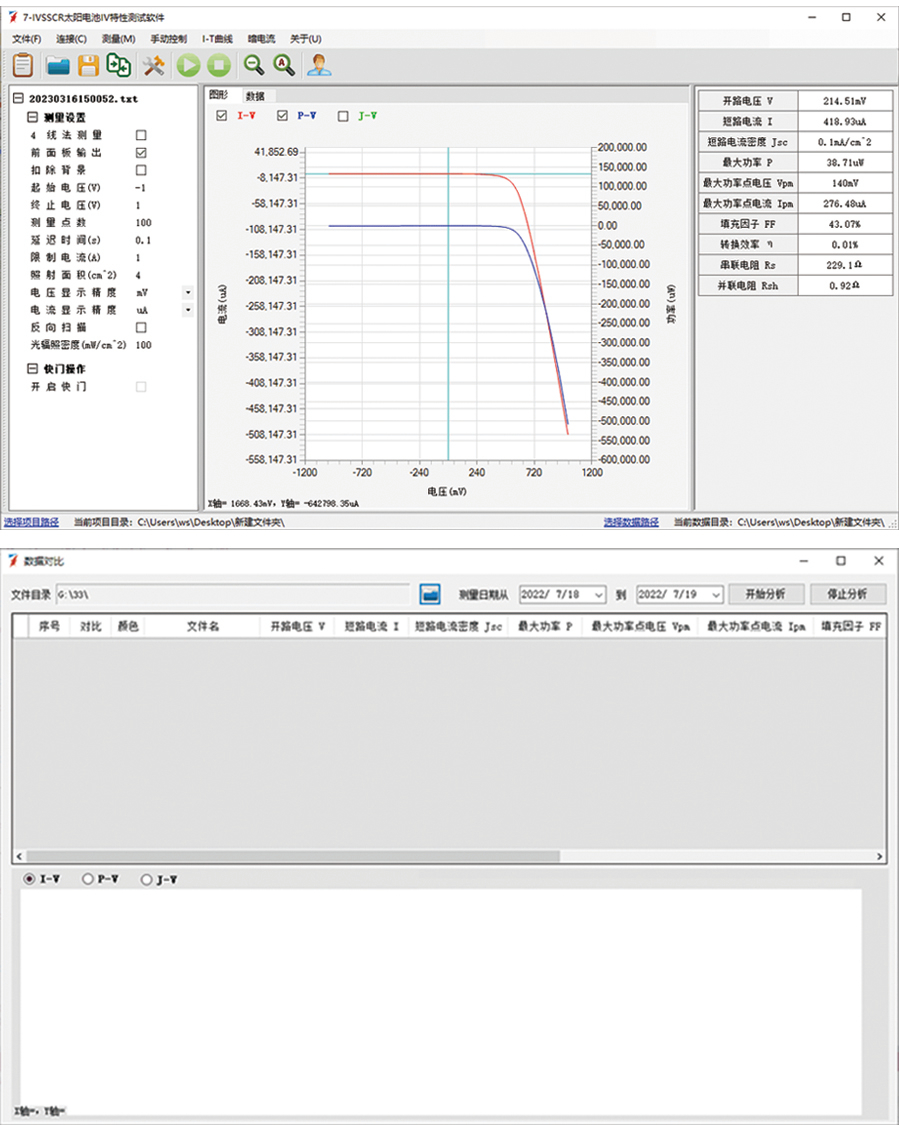Click the green data comparison documents icon
Viewport: 899px width, 1125px height.
119,65
